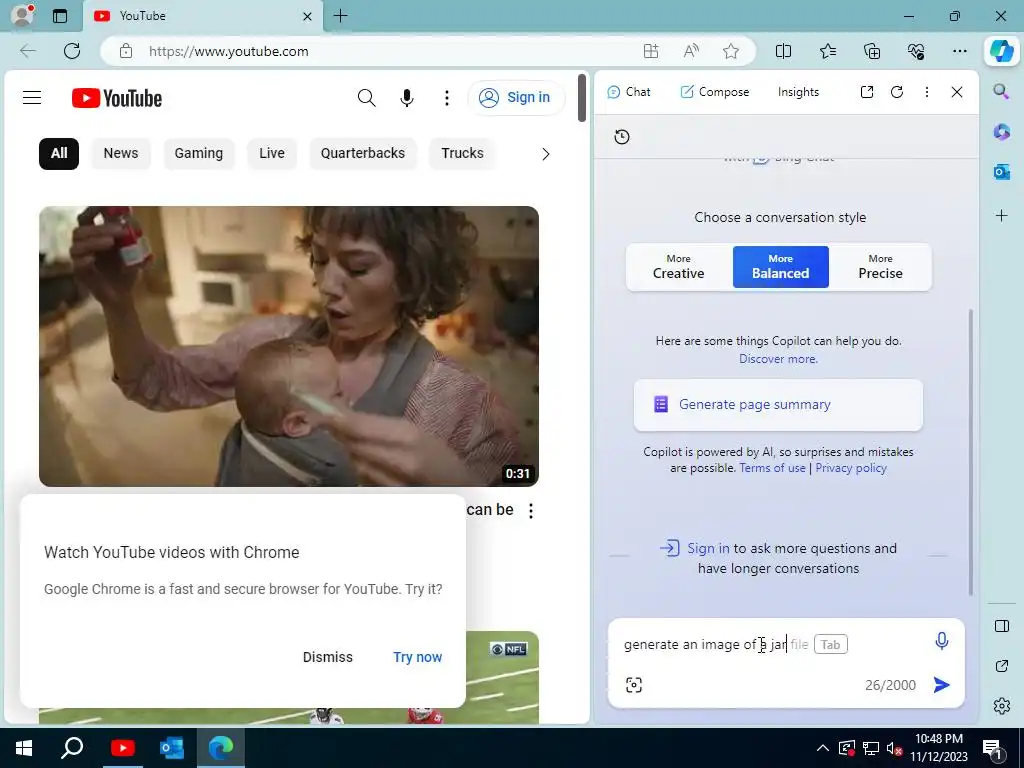Click the YouTube page scrollbar
Screen dimensions: 1024x768
[x=583, y=98]
